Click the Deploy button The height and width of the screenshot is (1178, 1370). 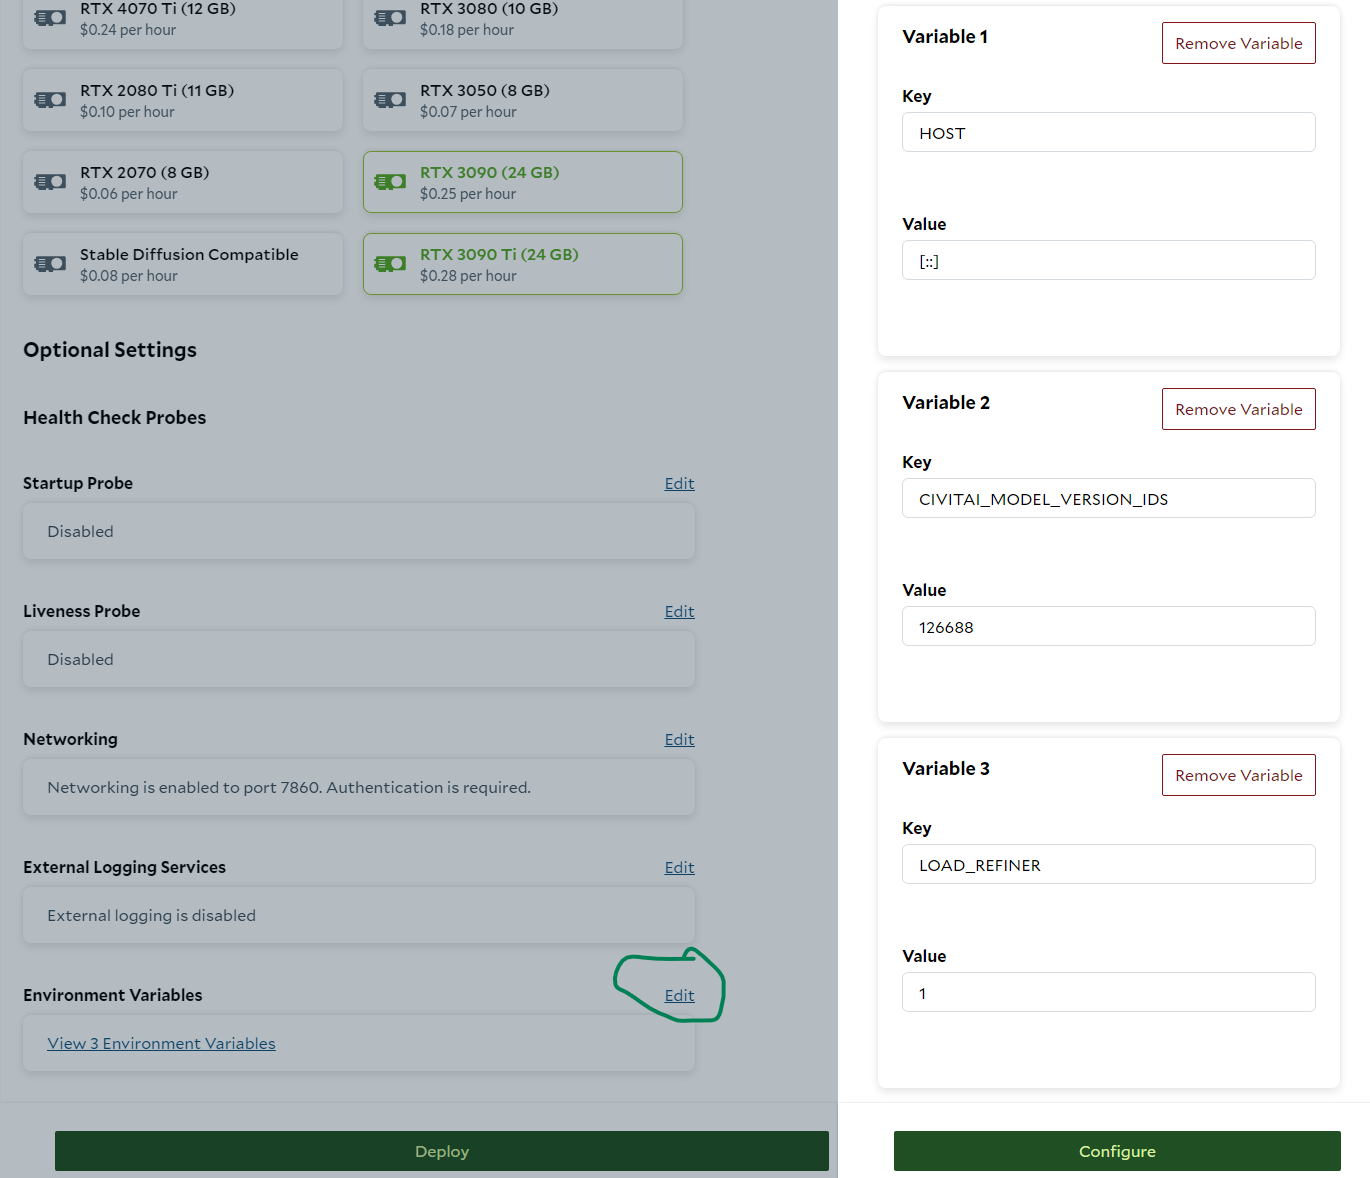[442, 1151]
